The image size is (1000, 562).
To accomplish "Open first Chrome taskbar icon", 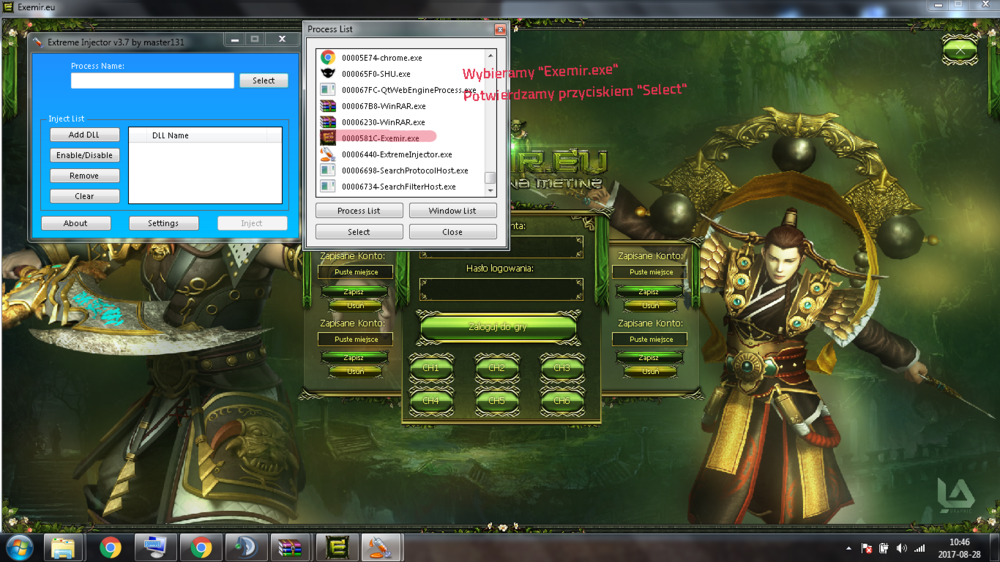I will point(110,548).
